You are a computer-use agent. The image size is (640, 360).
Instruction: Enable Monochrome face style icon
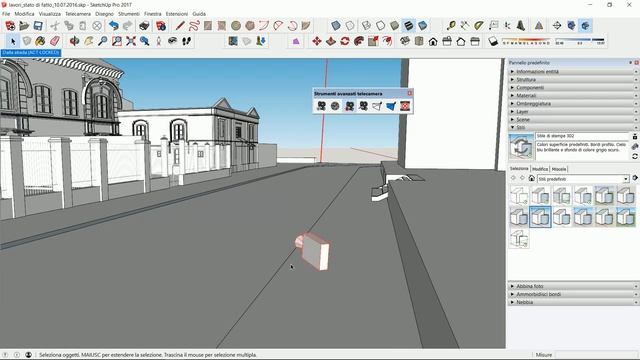(423, 26)
